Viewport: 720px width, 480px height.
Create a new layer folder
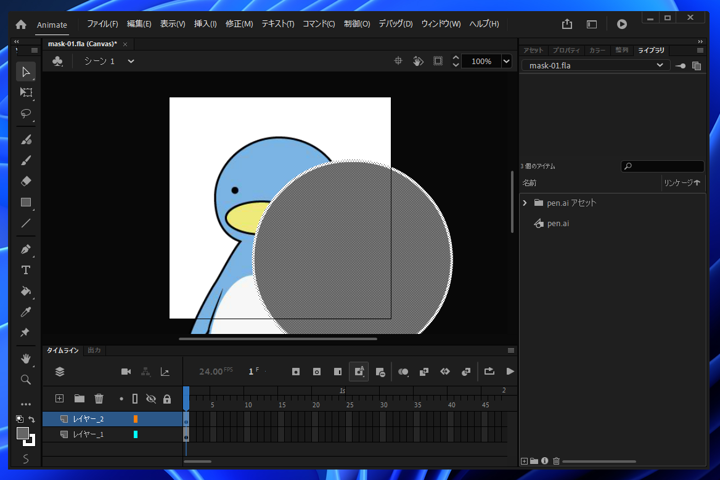[x=79, y=398]
